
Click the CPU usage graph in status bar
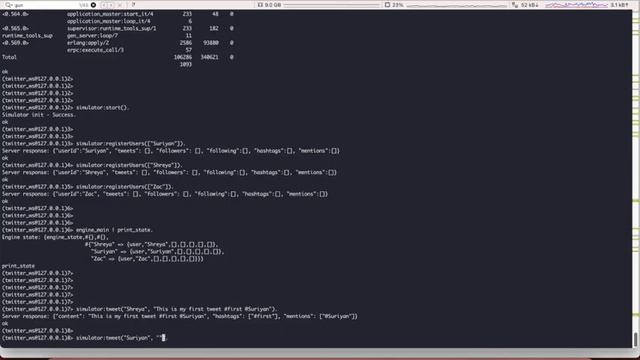coord(456,5)
